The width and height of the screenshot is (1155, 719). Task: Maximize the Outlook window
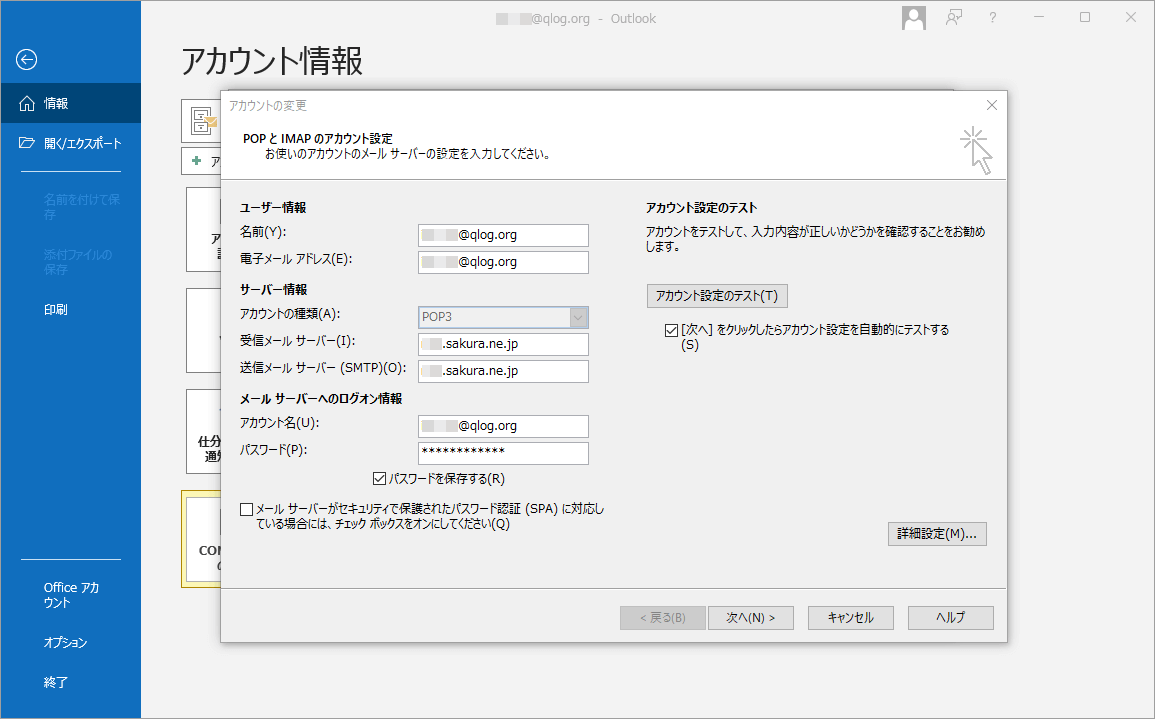[x=1085, y=18]
